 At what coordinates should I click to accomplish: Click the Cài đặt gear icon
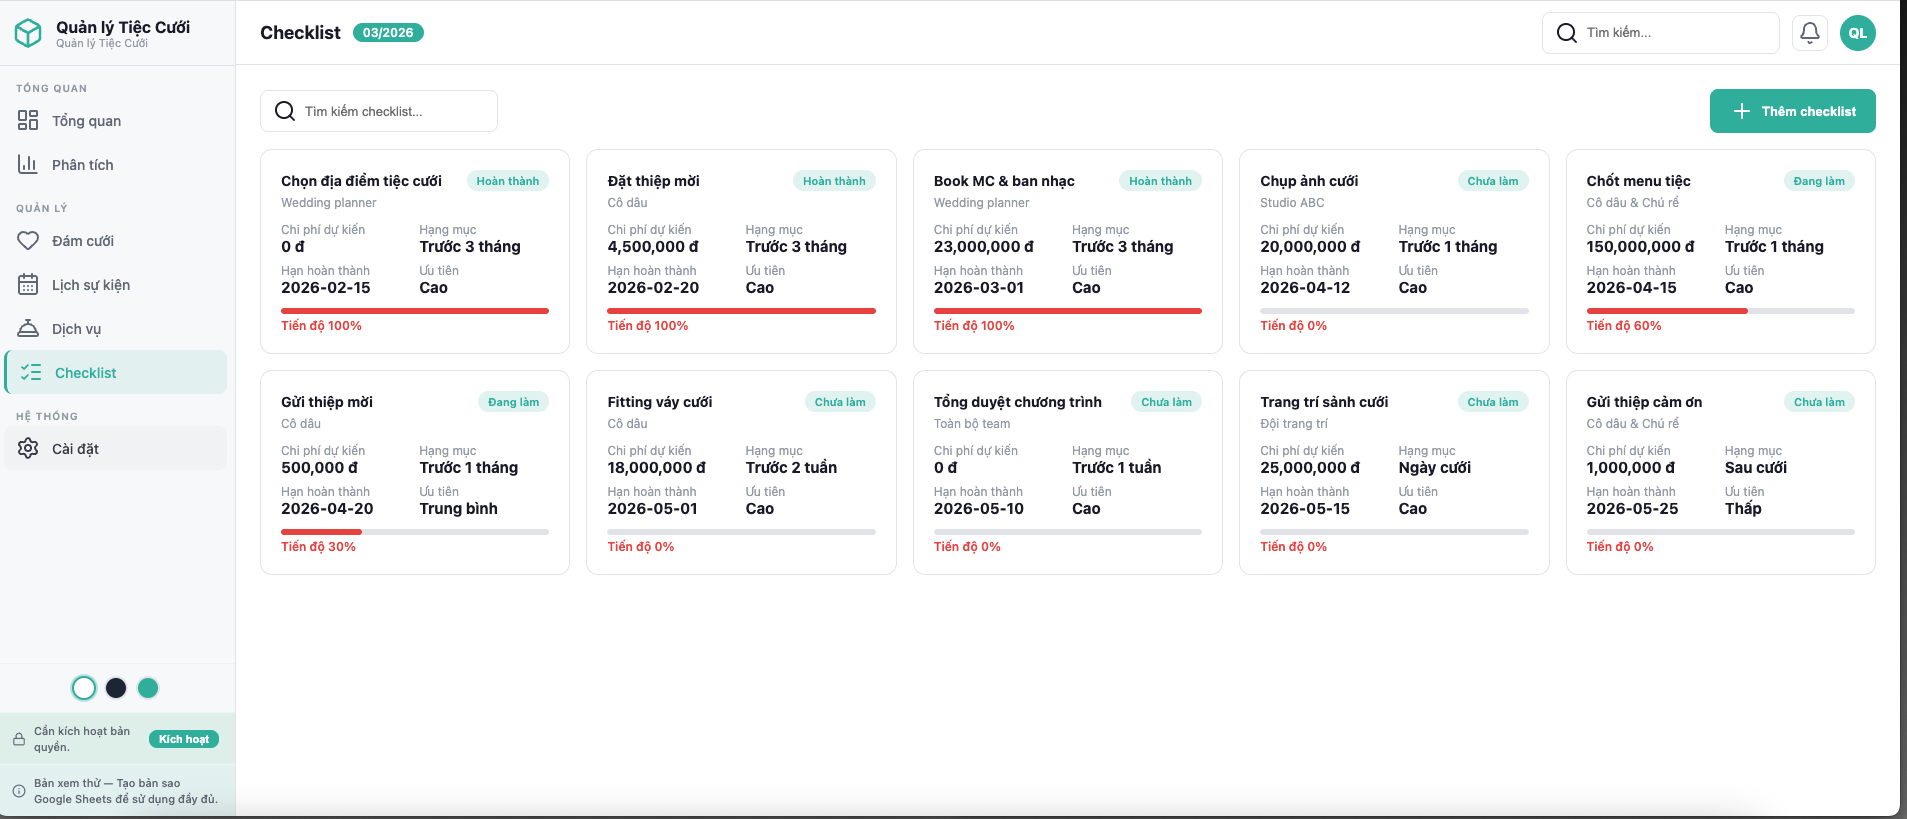[x=28, y=449]
